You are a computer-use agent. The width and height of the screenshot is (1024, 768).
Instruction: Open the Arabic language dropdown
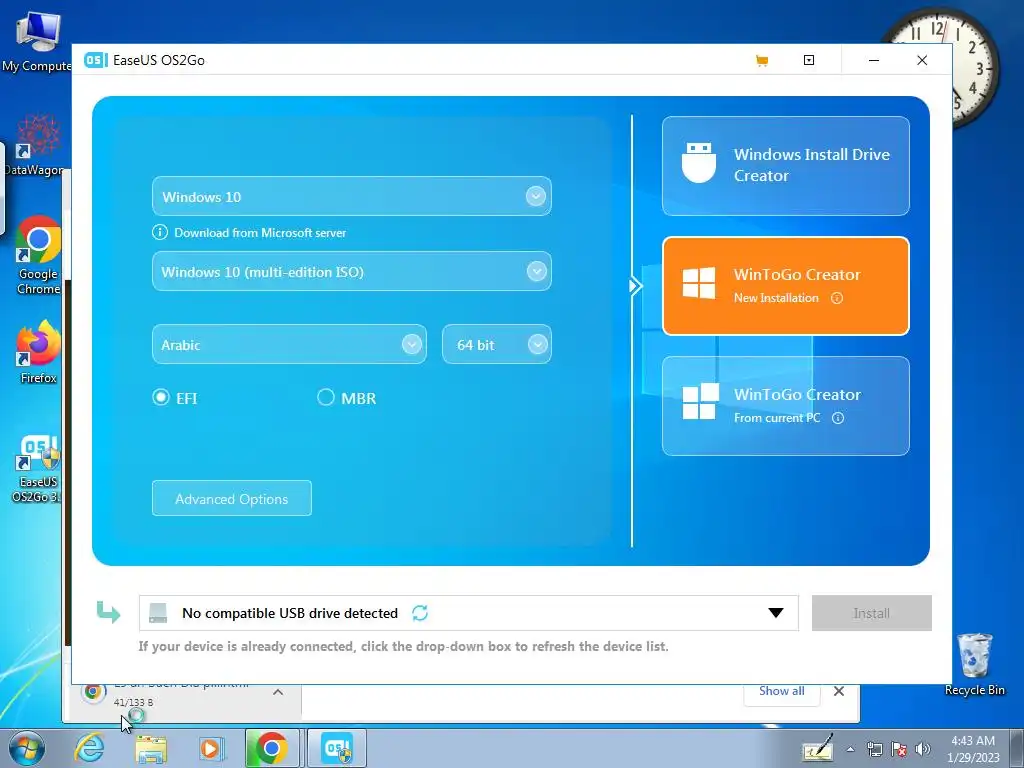(x=289, y=344)
